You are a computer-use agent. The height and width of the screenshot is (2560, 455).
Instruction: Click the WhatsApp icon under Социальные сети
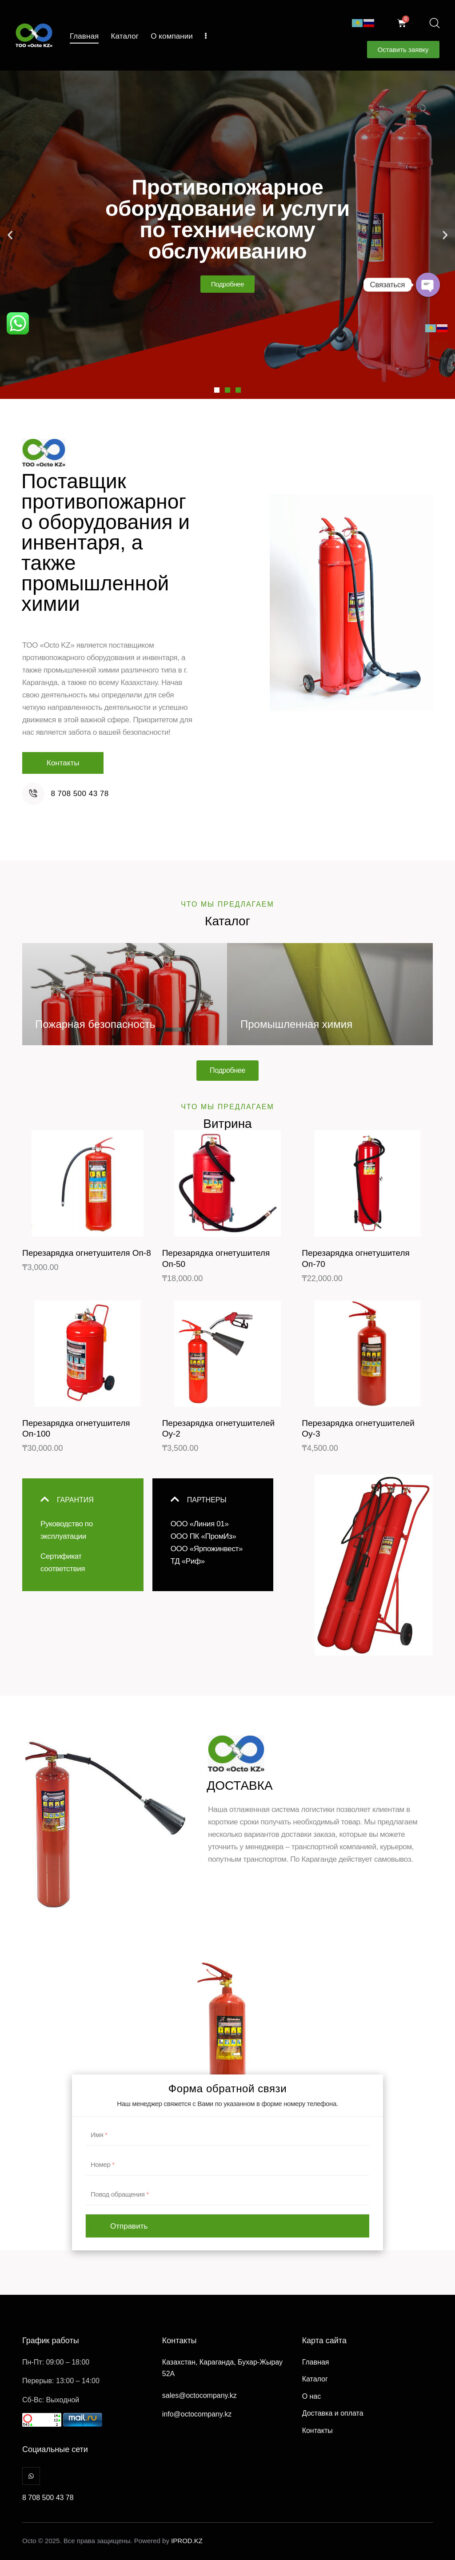pyautogui.click(x=31, y=2476)
